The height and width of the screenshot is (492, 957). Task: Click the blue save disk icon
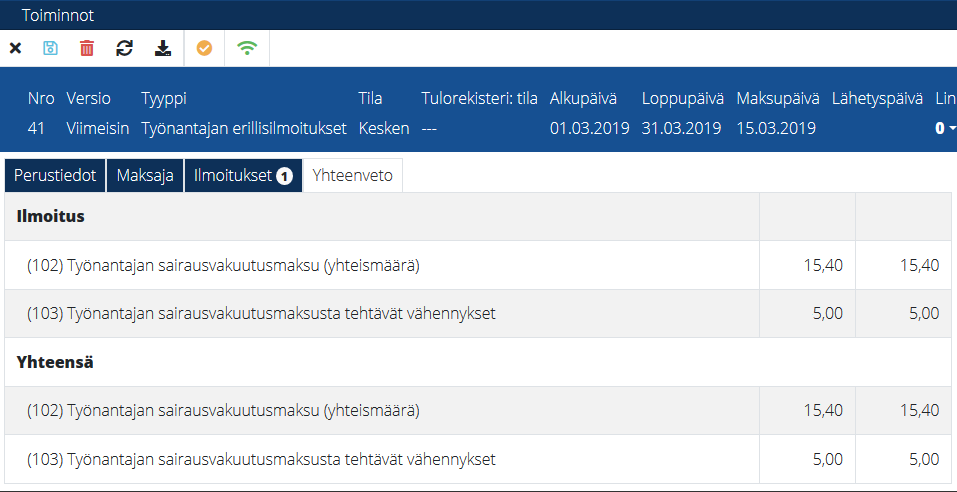51,48
